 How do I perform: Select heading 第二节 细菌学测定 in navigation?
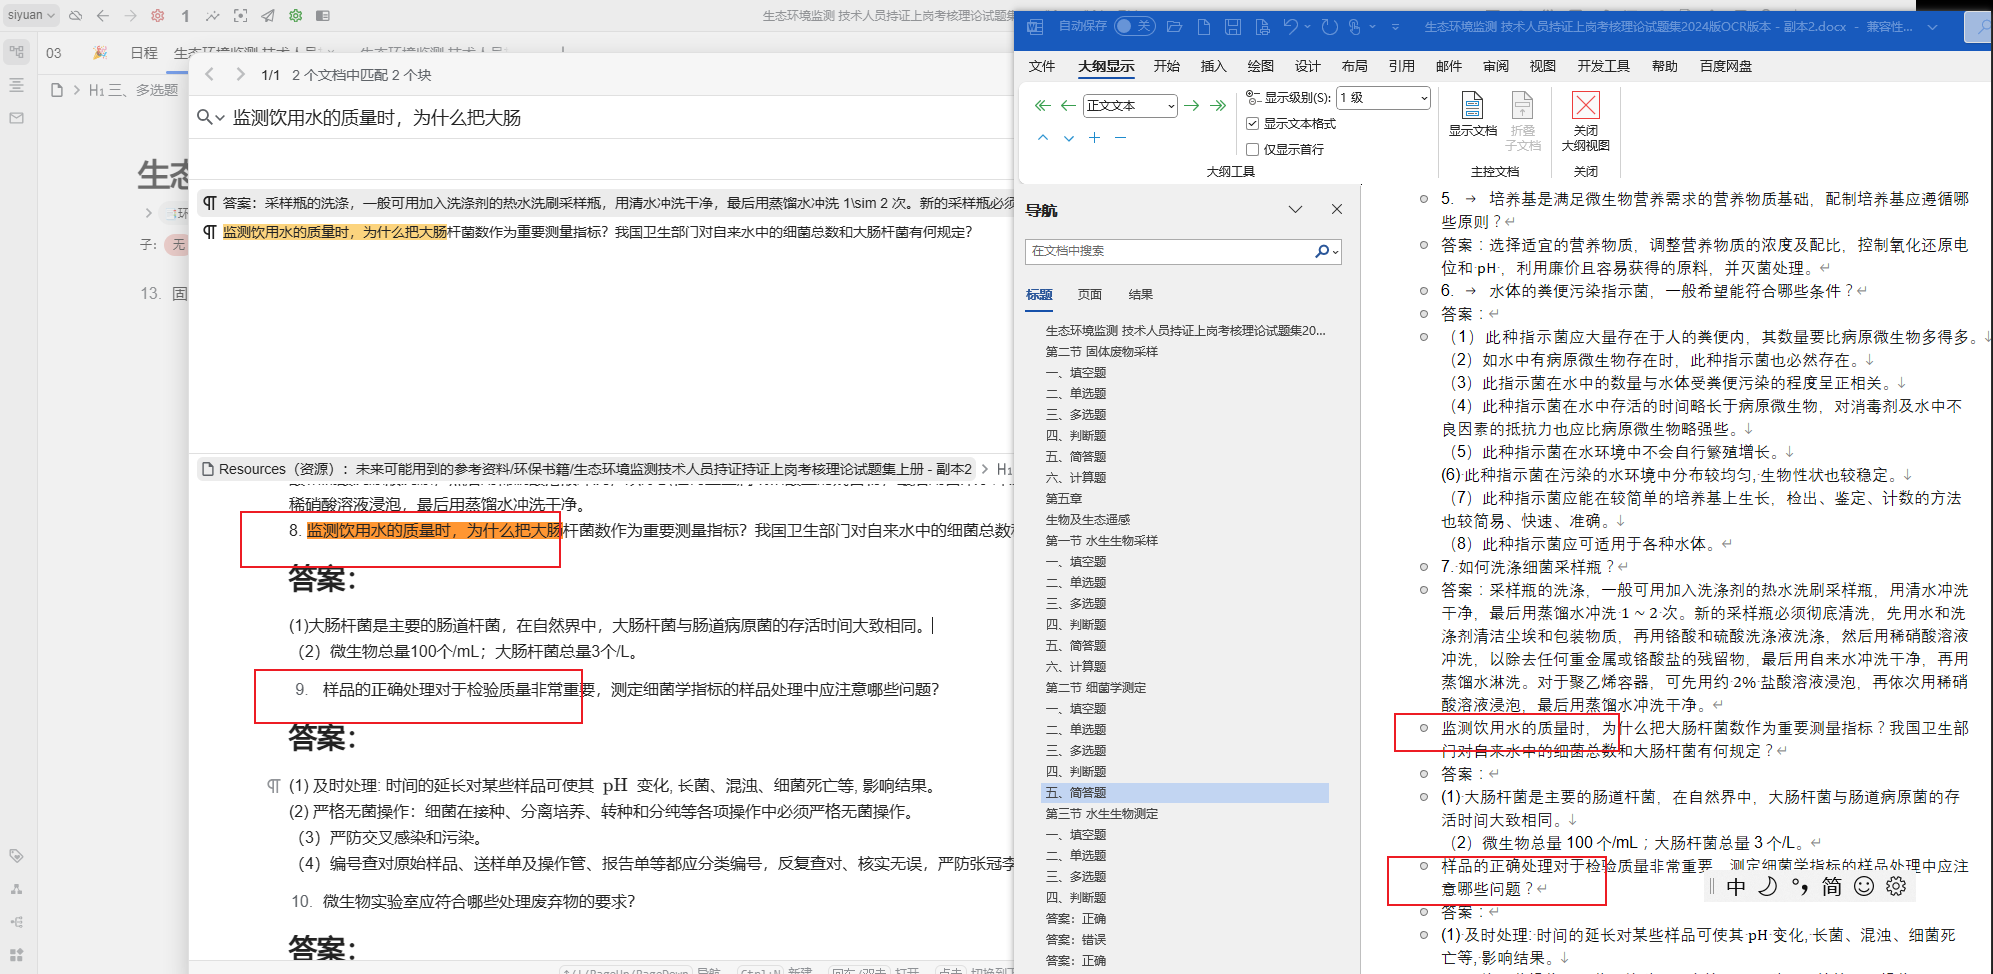[x=1096, y=687]
